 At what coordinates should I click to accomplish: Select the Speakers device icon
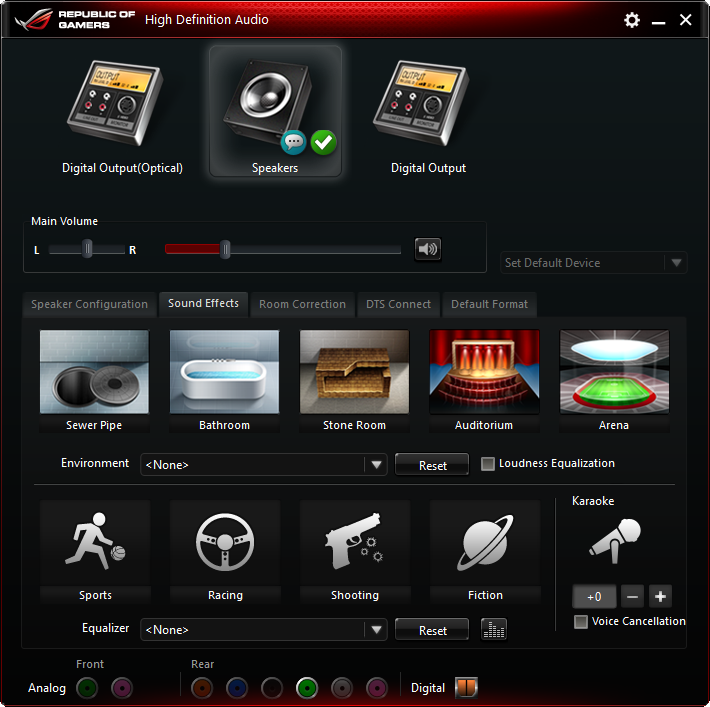click(x=267, y=100)
